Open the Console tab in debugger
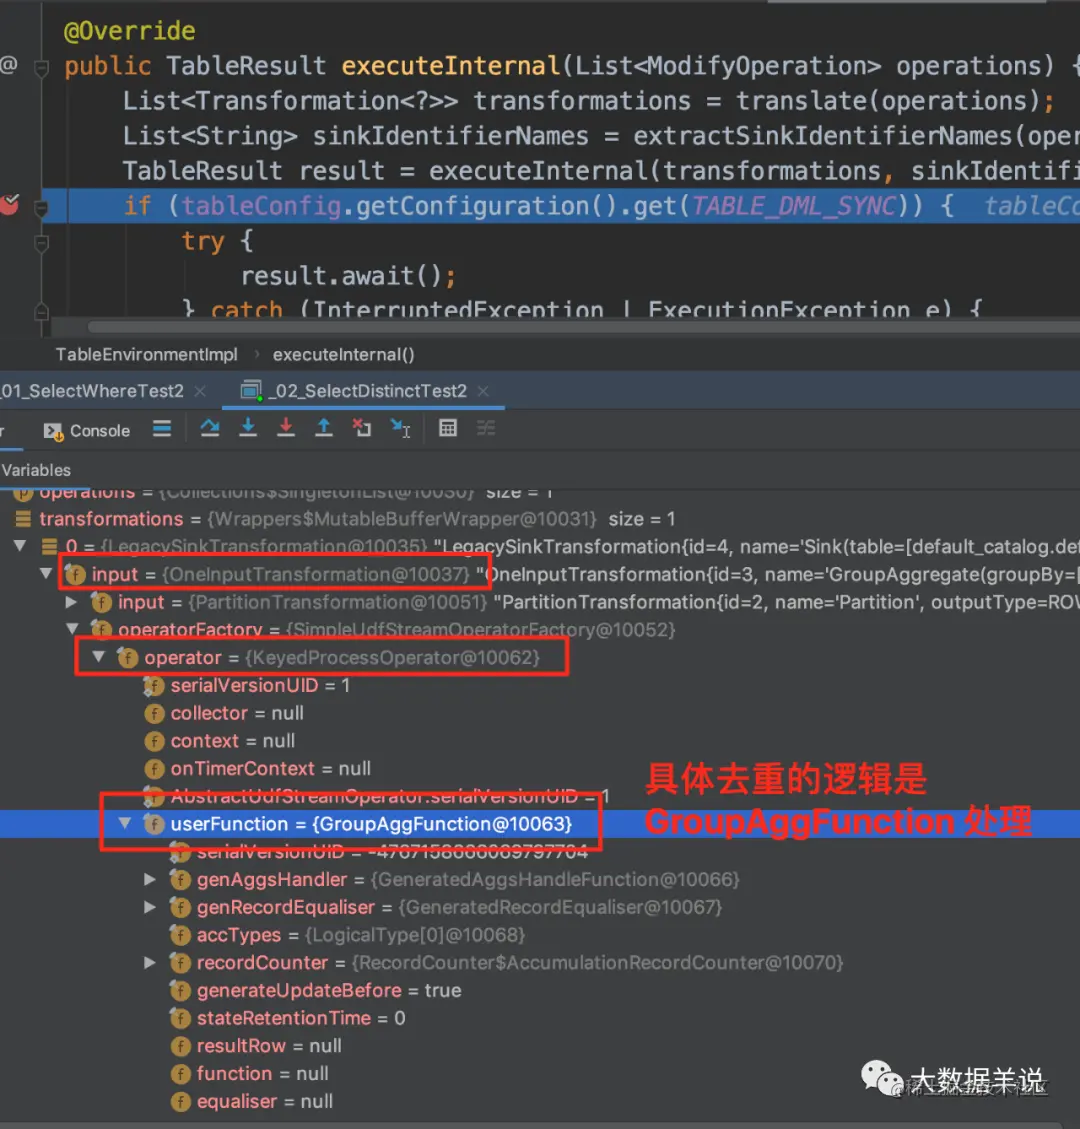1080x1129 pixels. 86,431
